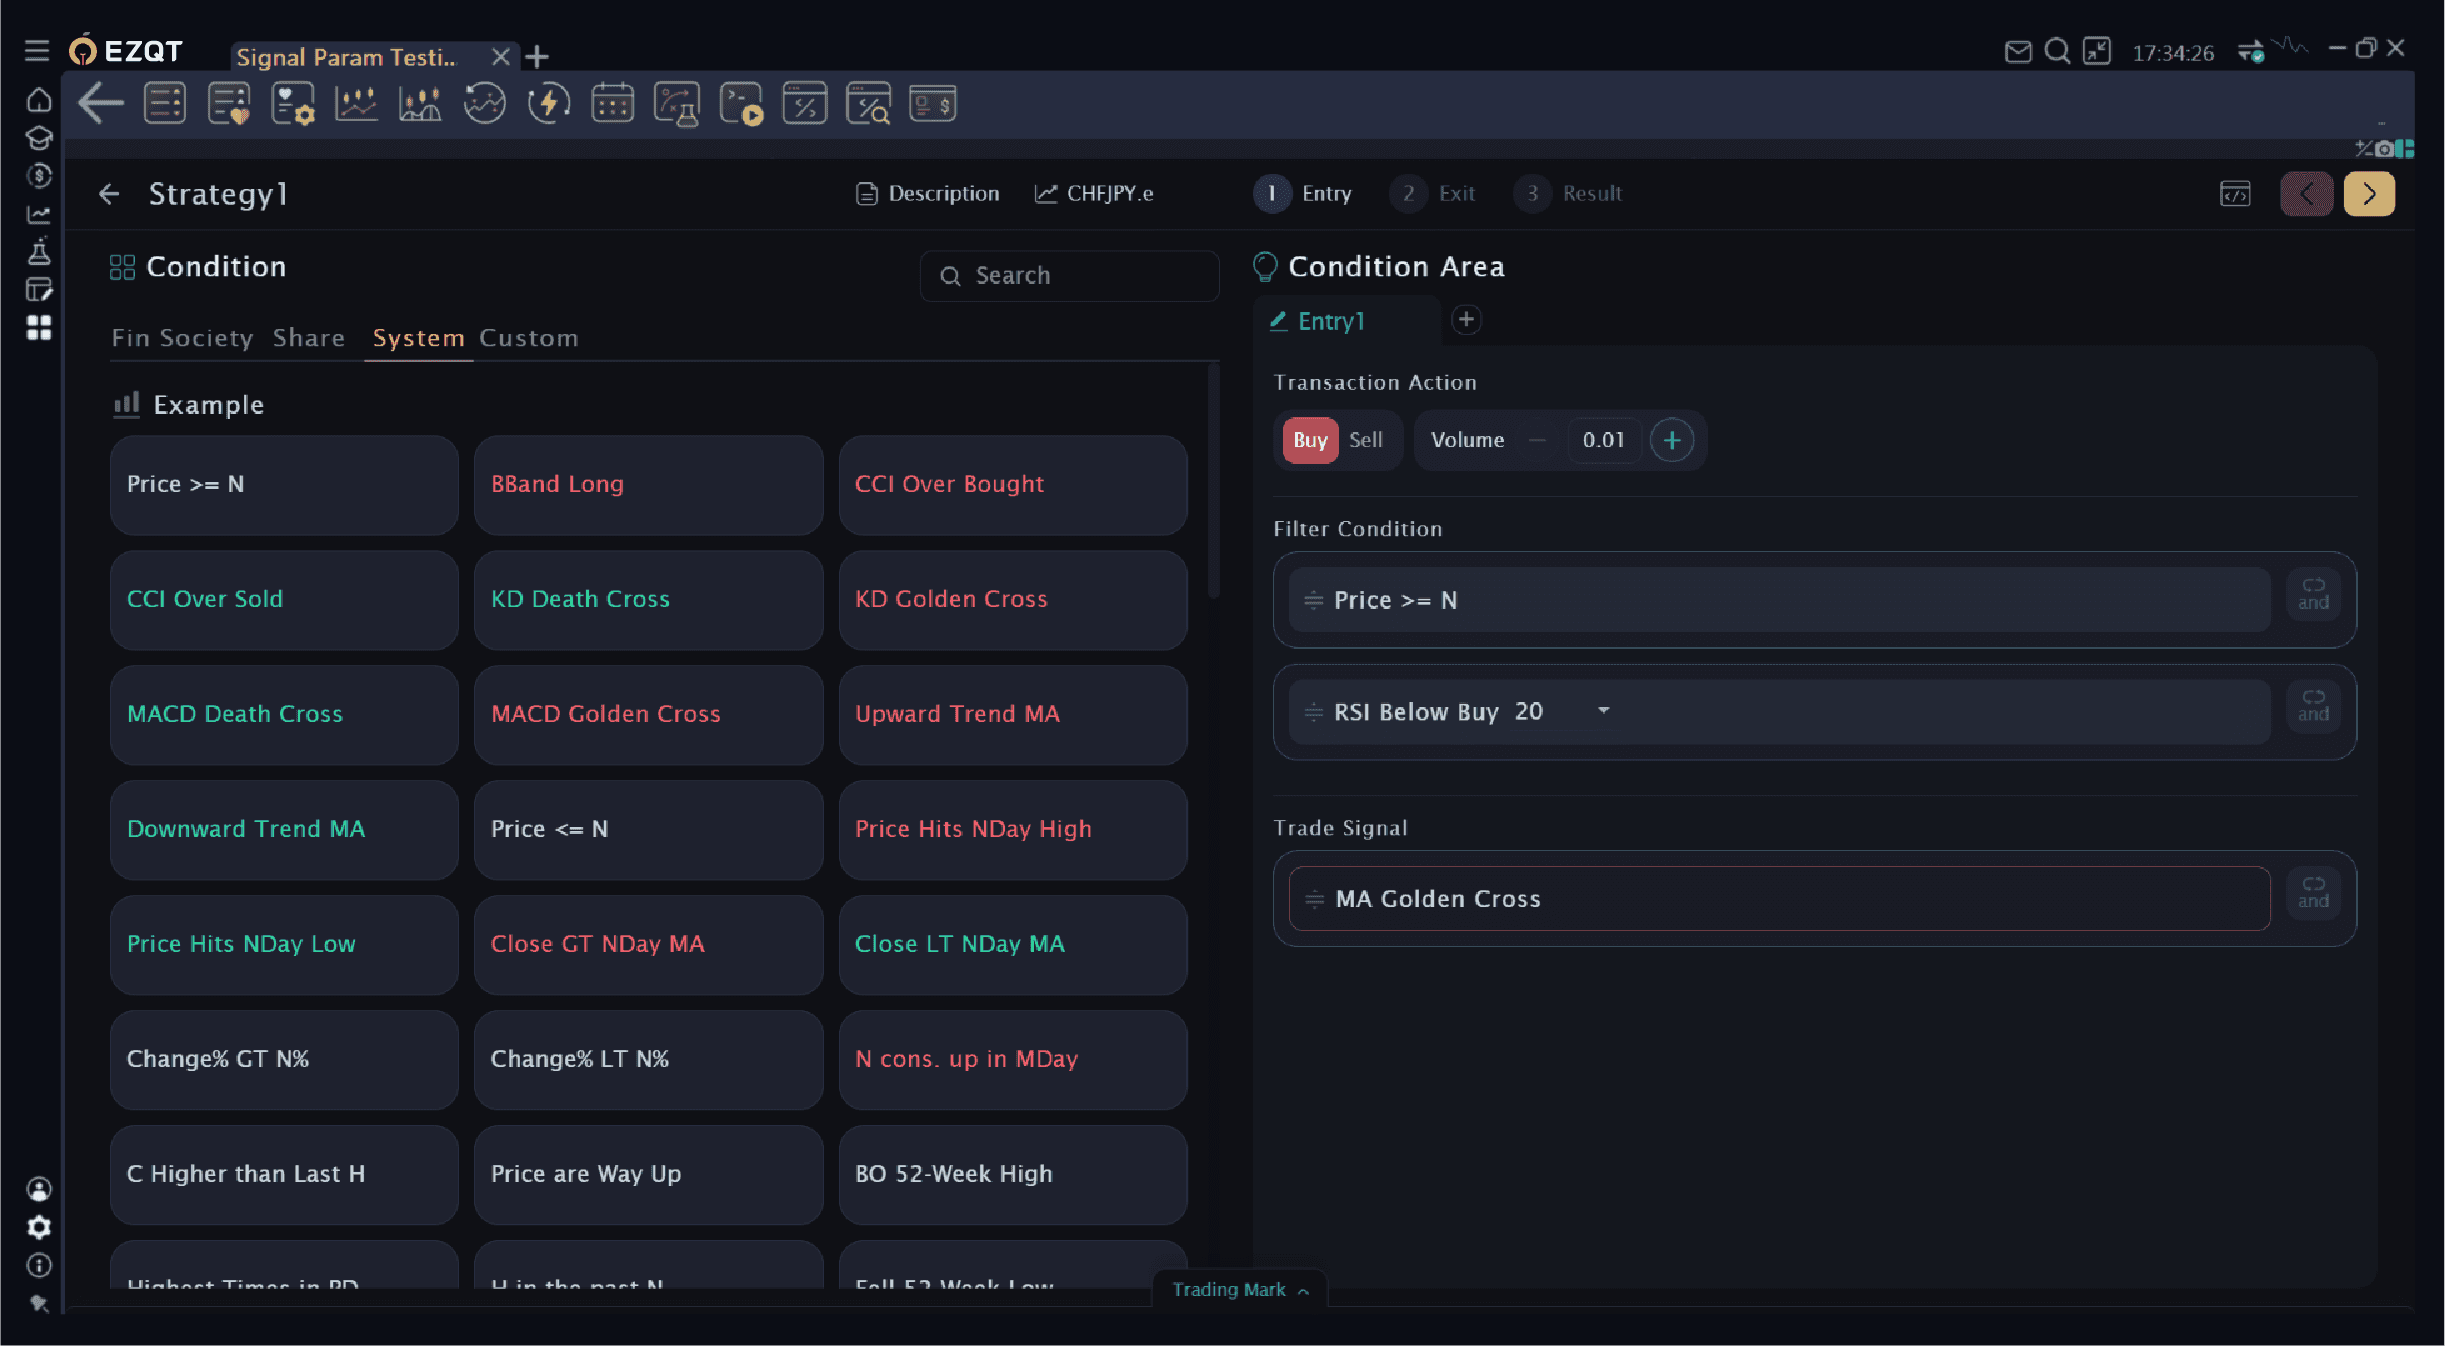The image size is (2445, 1346).
Task: Open the RSI Below Buy value dropdown
Action: 1603,711
